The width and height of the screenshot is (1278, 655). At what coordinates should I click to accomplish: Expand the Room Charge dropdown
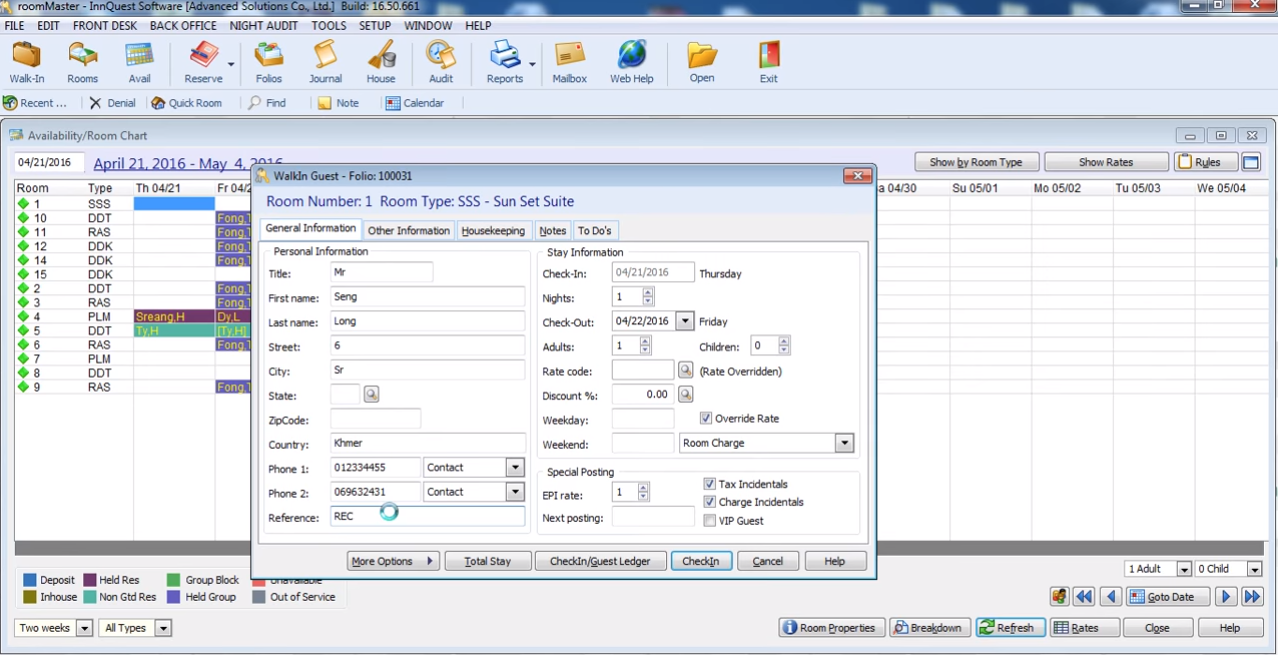tap(844, 443)
